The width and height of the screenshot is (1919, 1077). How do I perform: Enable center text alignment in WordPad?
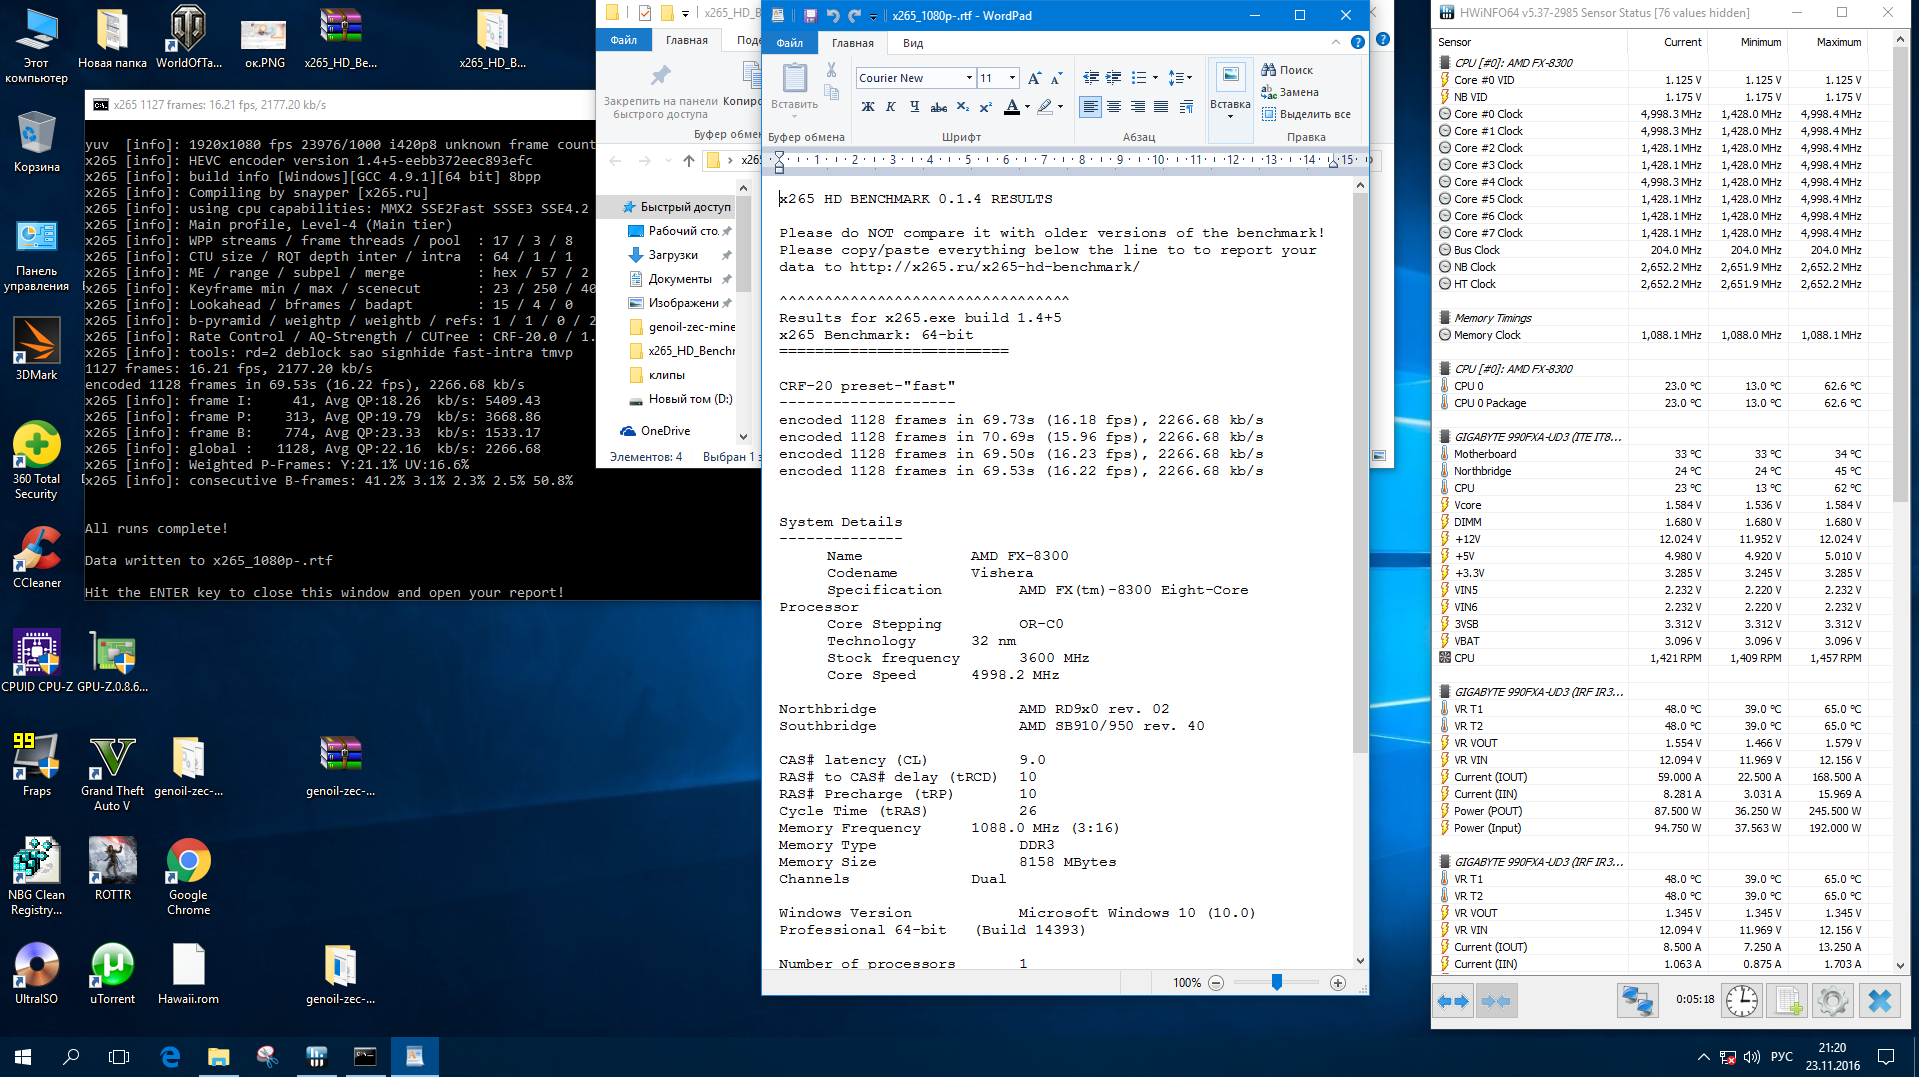(x=1114, y=107)
